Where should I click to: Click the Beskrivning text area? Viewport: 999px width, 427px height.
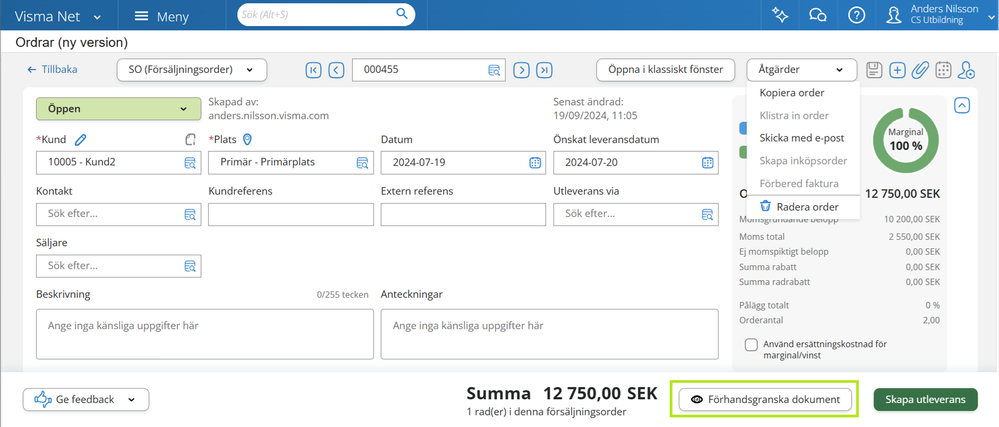(x=205, y=335)
